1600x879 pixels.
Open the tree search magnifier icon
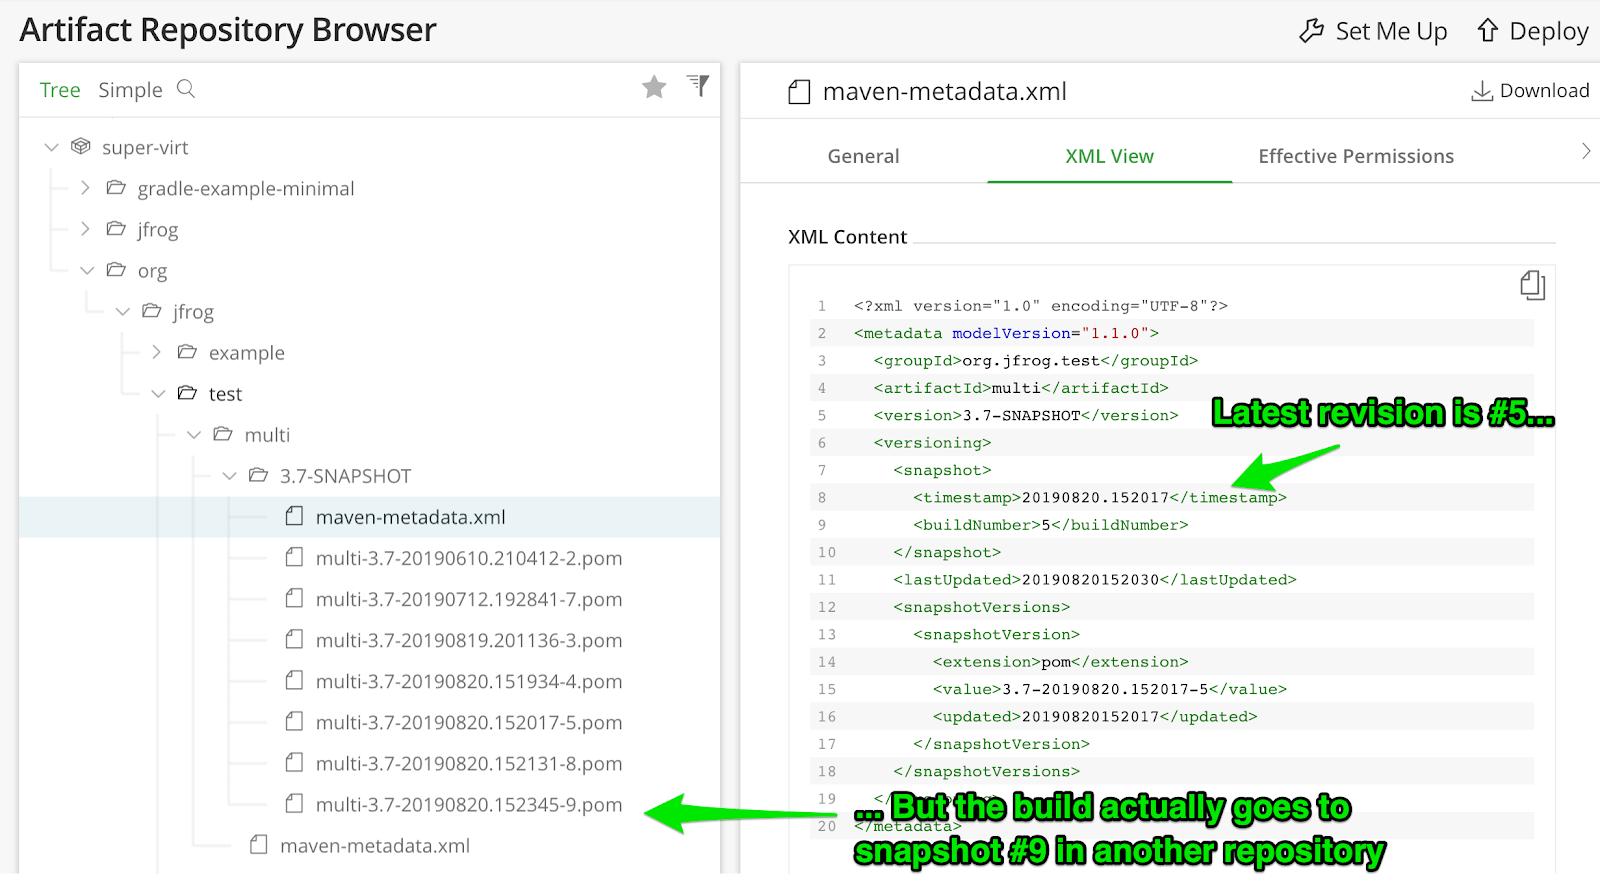[186, 89]
